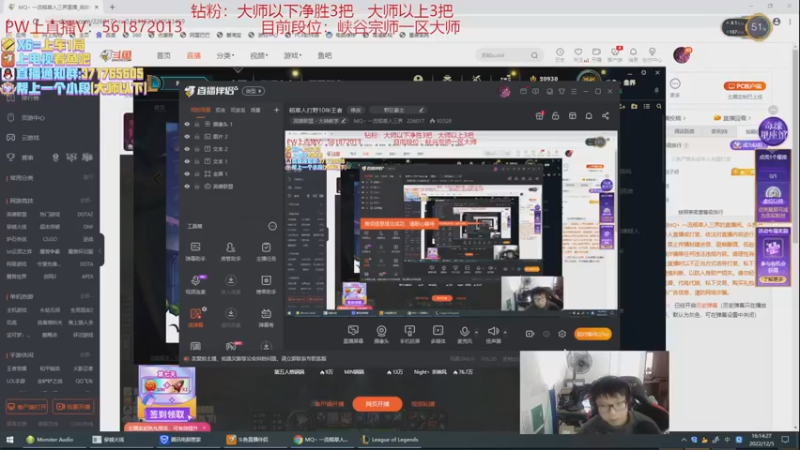This screenshot has height=450, width=800.
Task: Open Windows Start menu
Action: (x=10, y=439)
